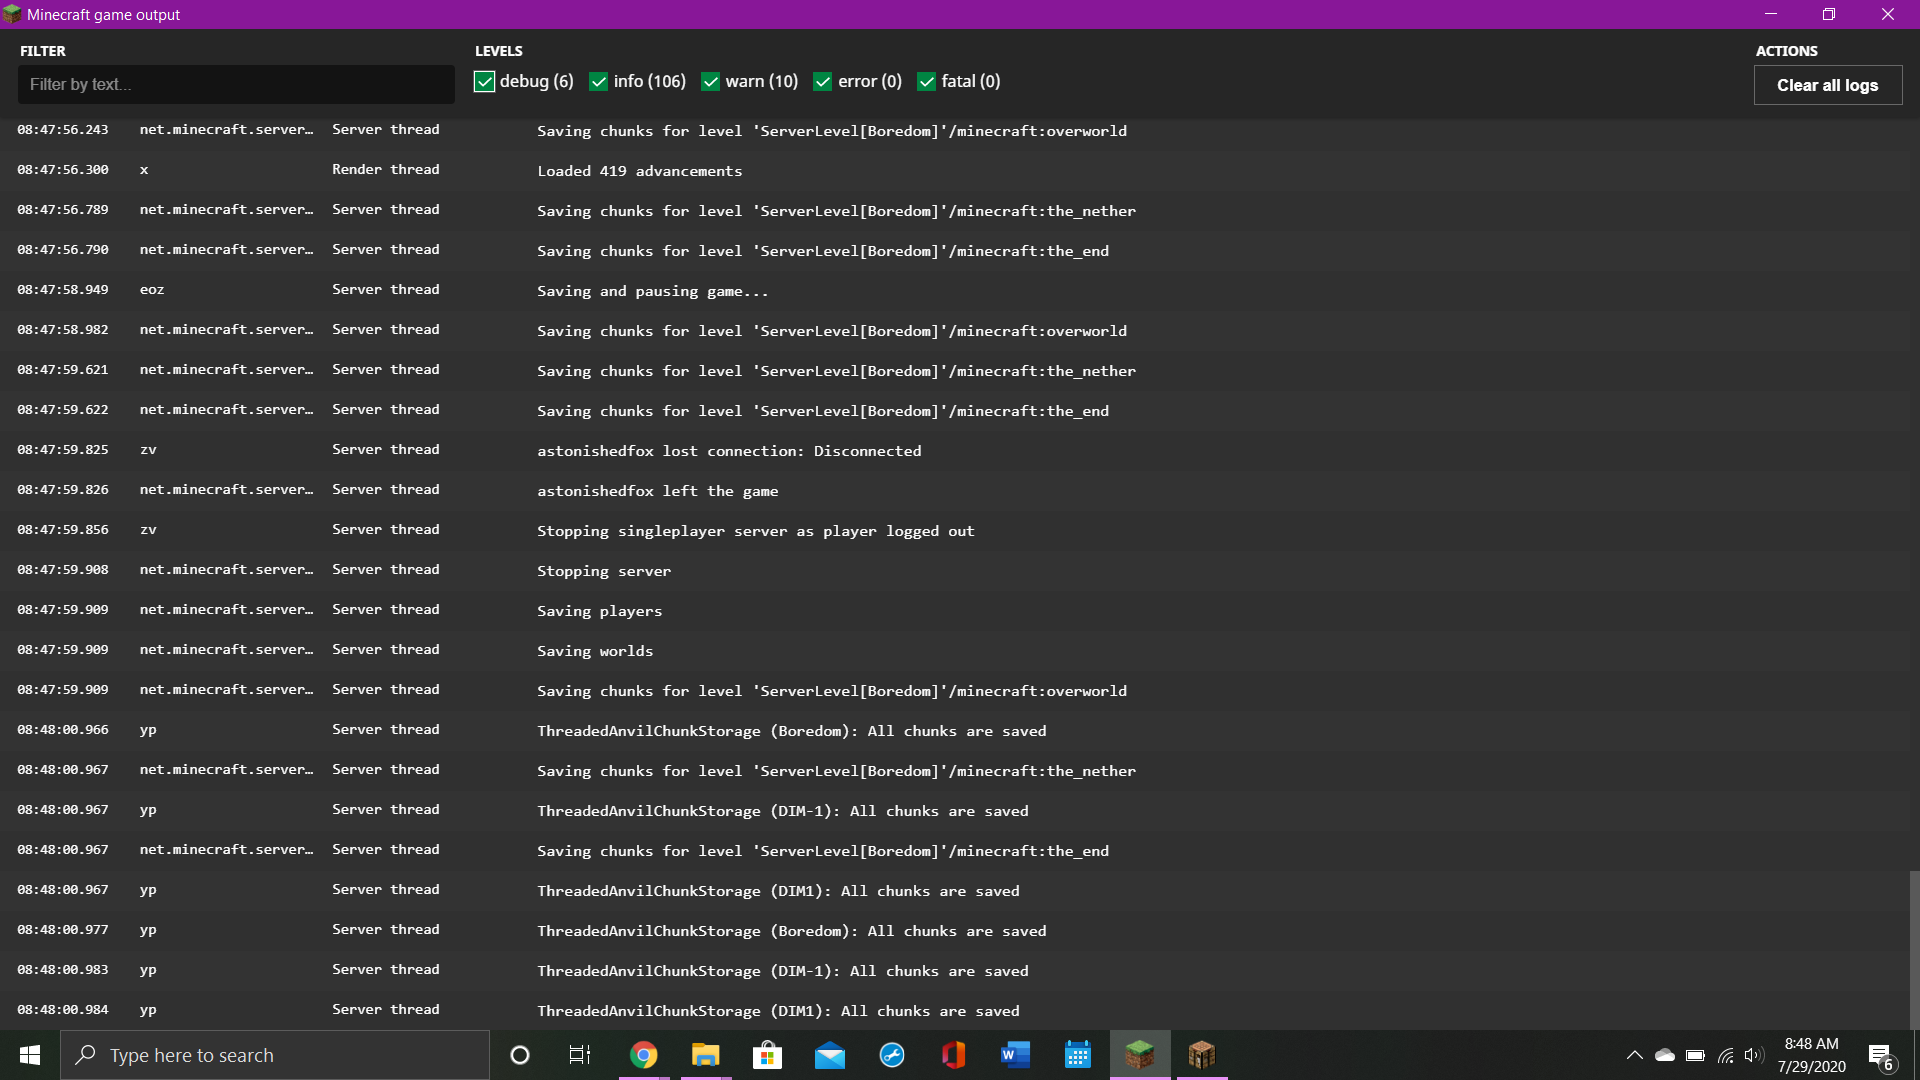Focus the Filter by text field
The width and height of the screenshot is (1920, 1080).
click(x=236, y=85)
